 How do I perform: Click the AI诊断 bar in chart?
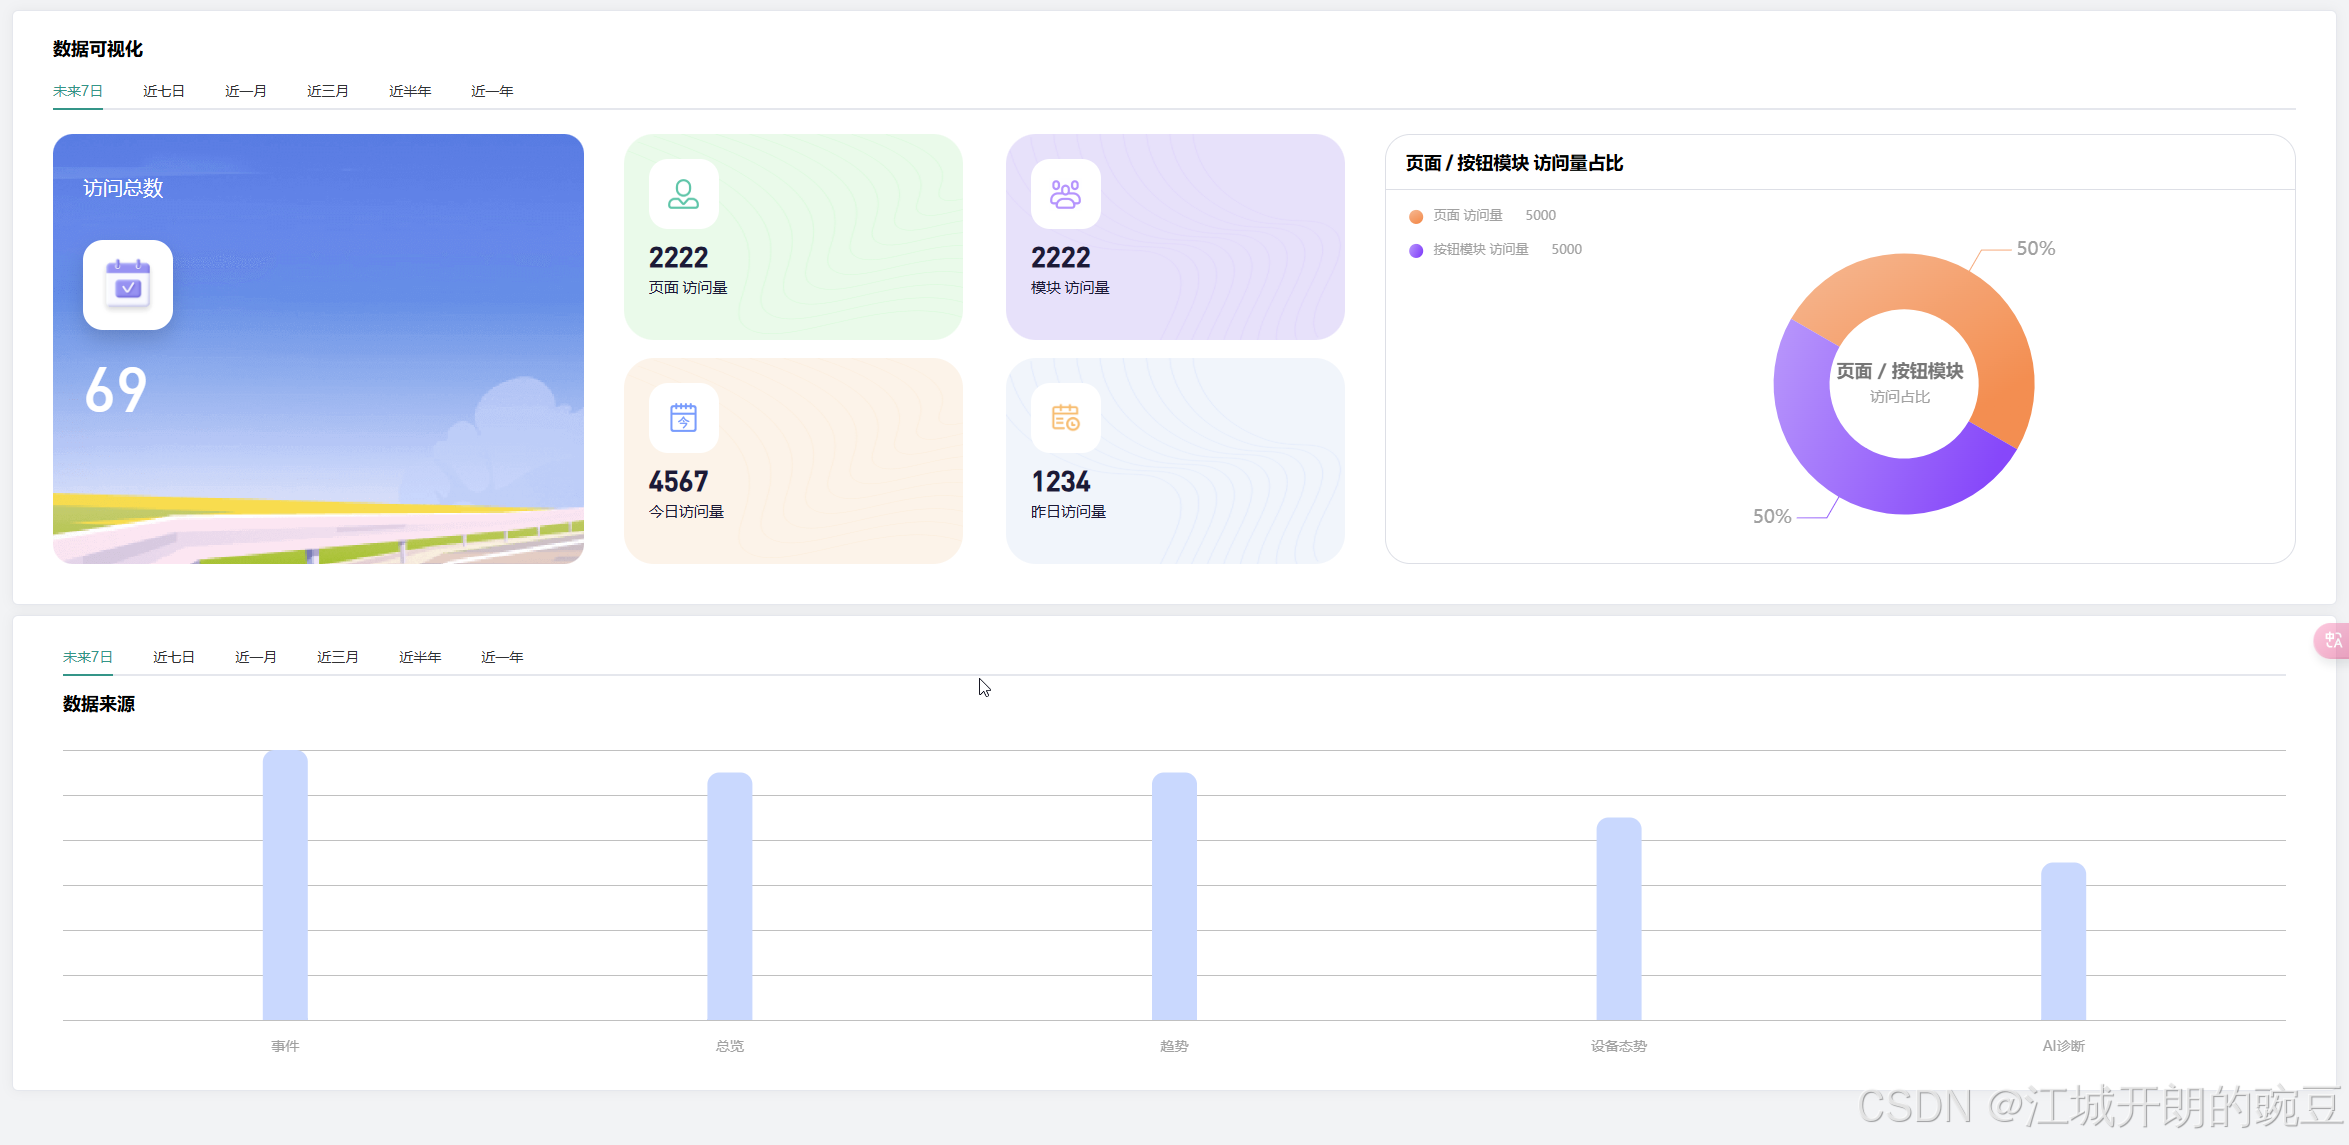[x=2063, y=940]
